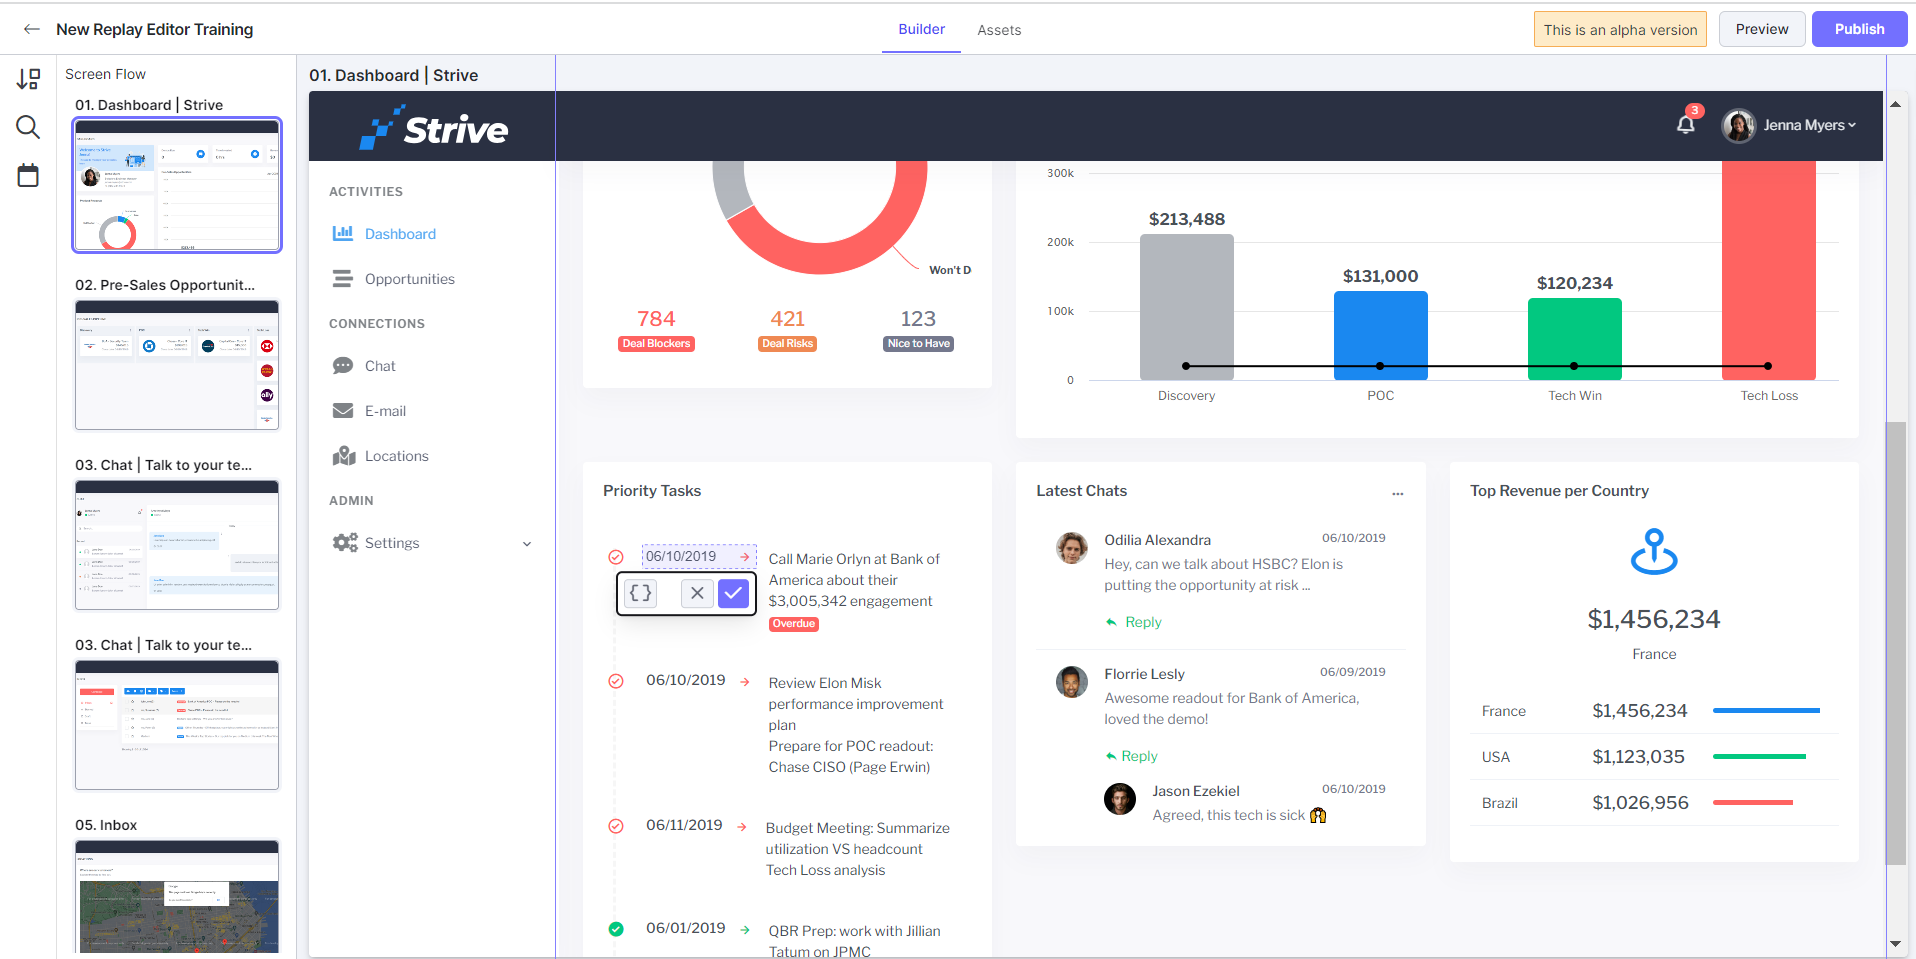The image size is (1916, 959).
Task: Open the search icon in the left rail
Action: pos(28,127)
